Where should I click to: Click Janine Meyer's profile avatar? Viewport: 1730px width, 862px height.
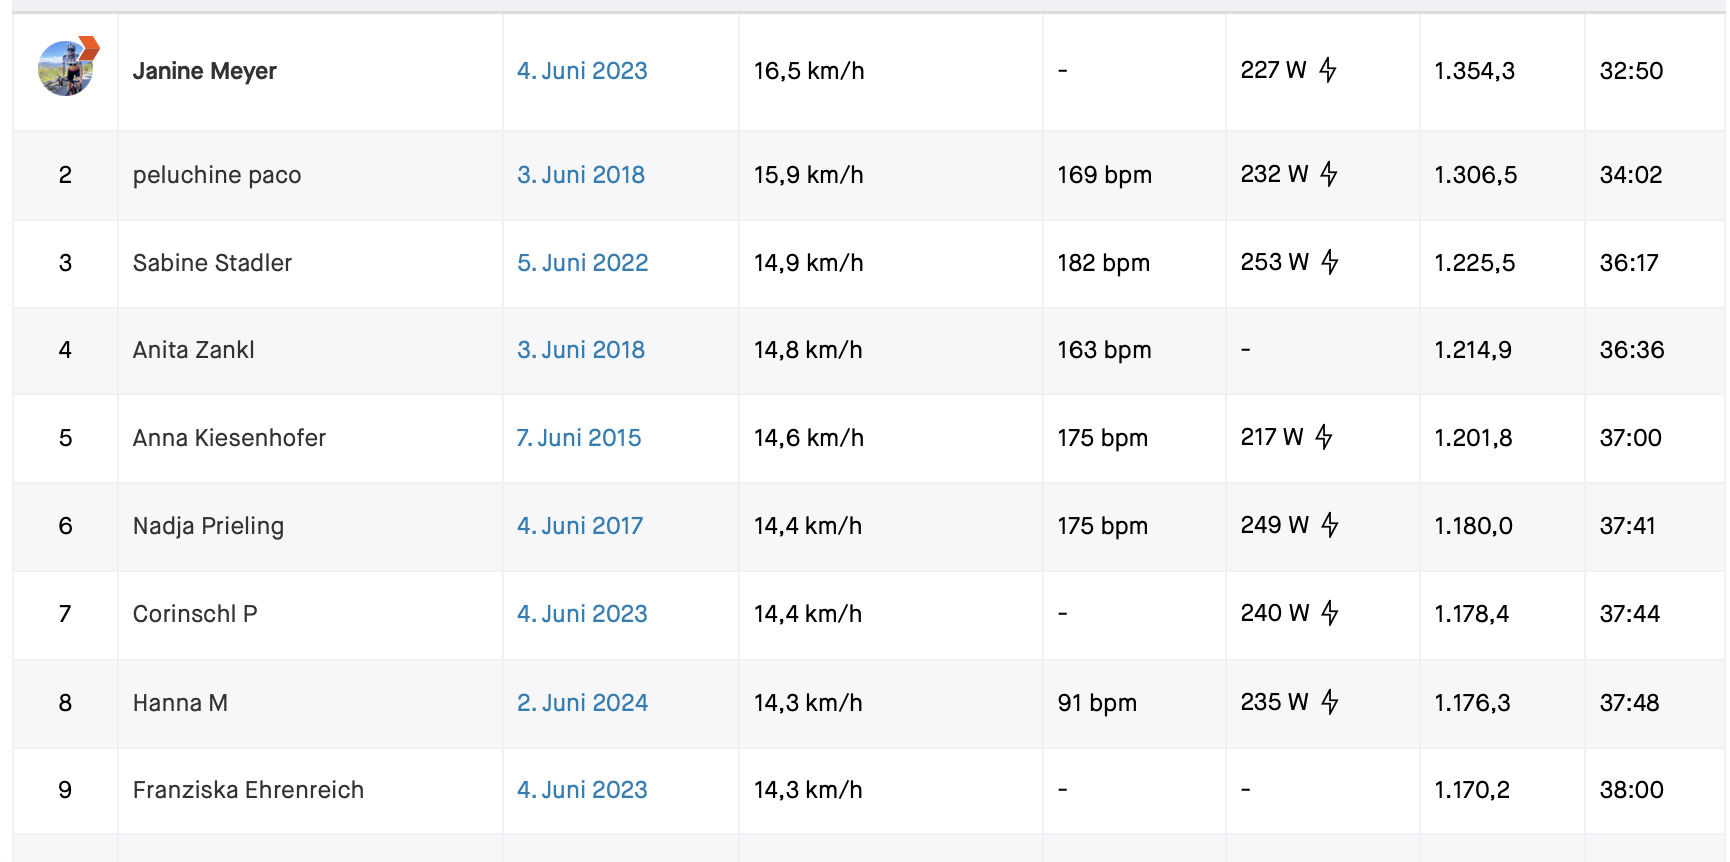point(66,68)
